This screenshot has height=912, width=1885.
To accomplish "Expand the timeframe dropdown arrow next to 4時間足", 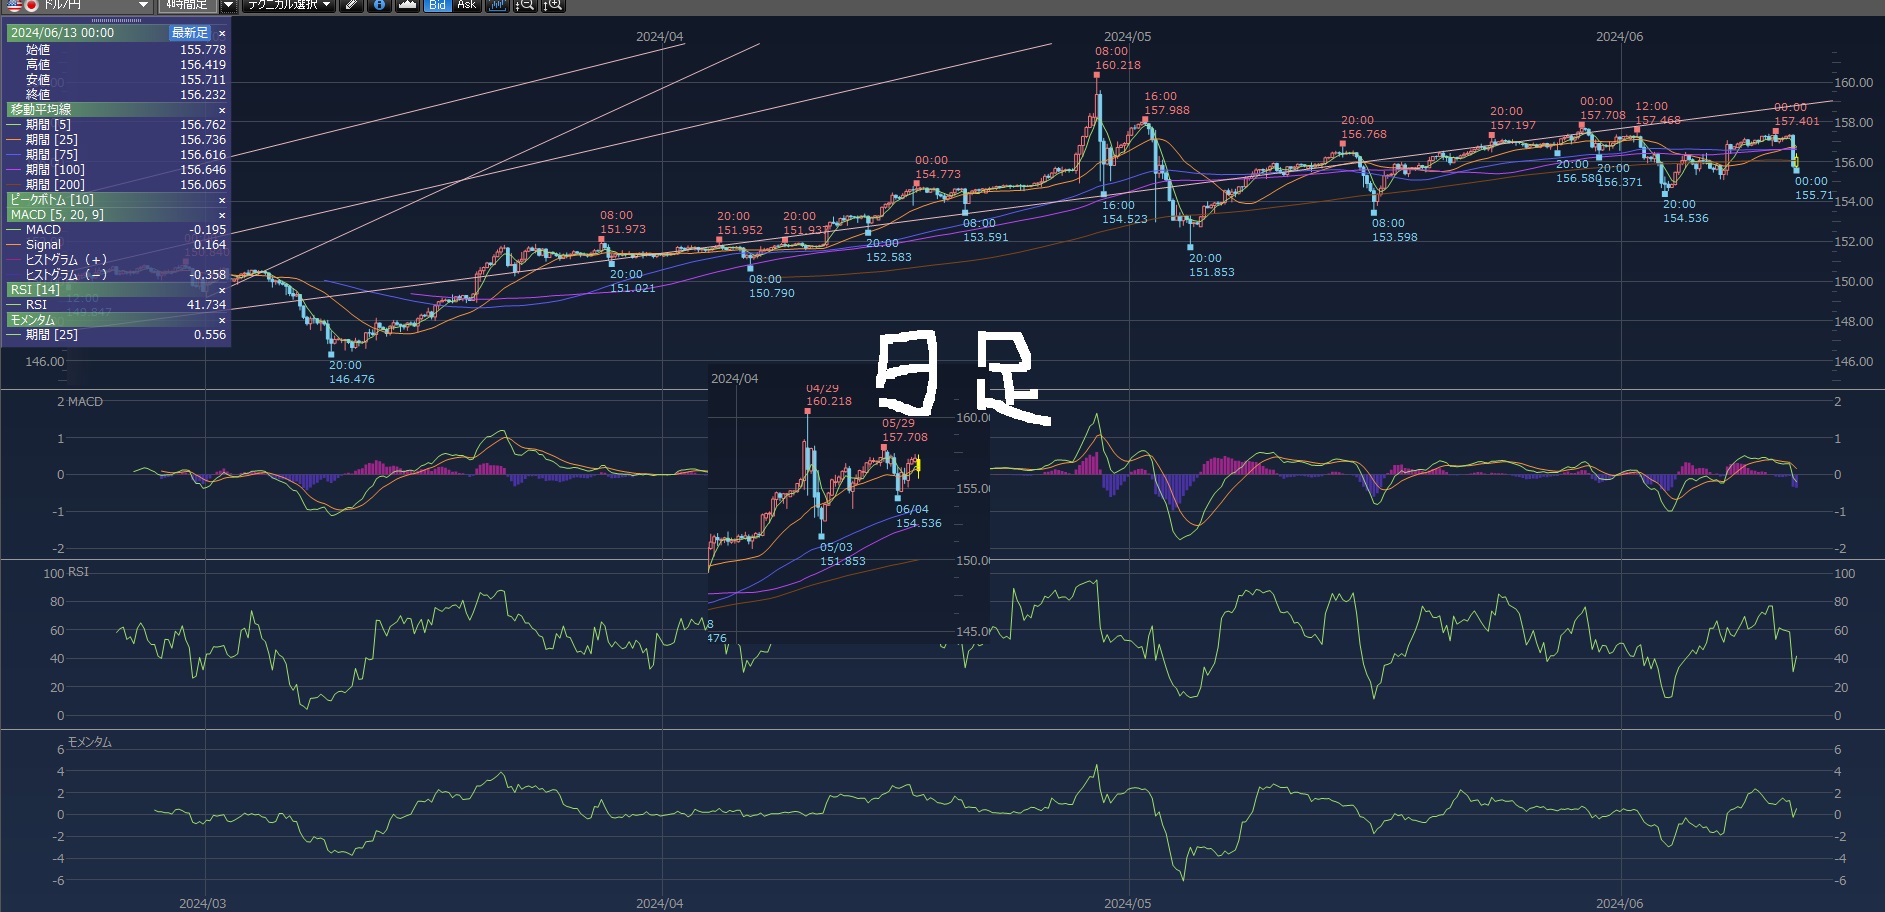I will pos(228,5).
